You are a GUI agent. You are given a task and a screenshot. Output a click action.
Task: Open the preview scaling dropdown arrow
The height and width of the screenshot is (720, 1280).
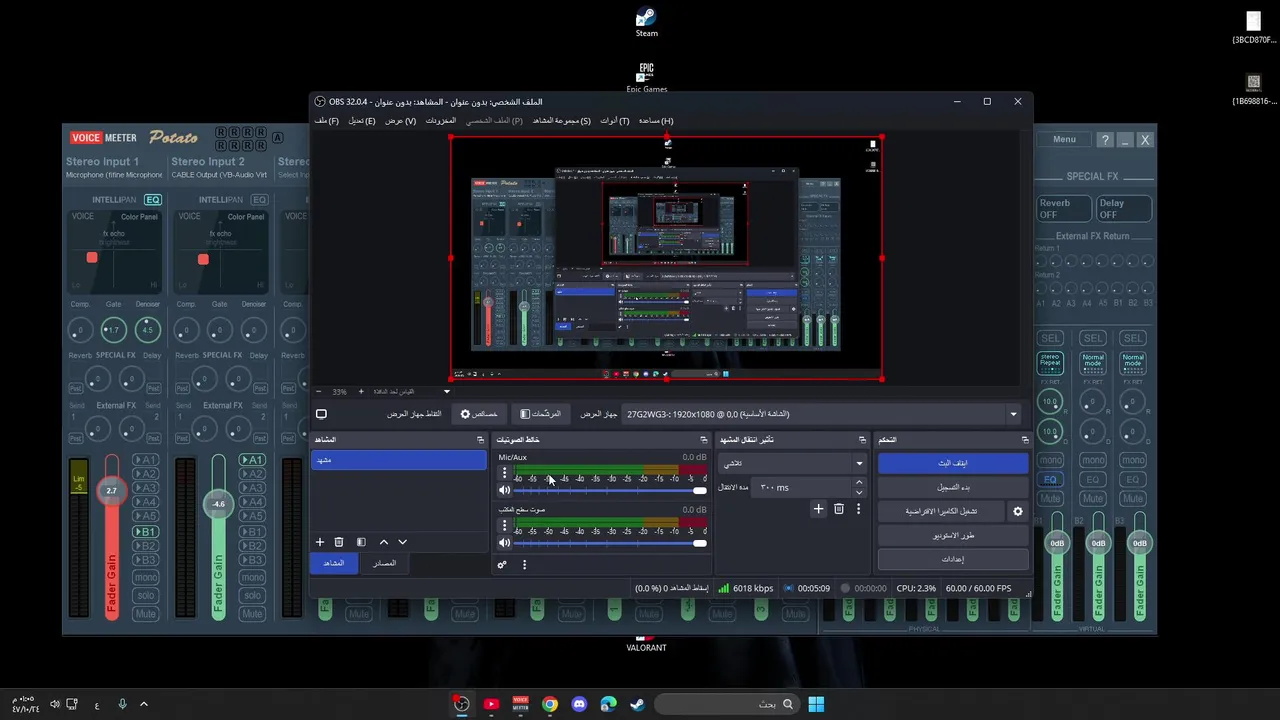click(x=447, y=392)
